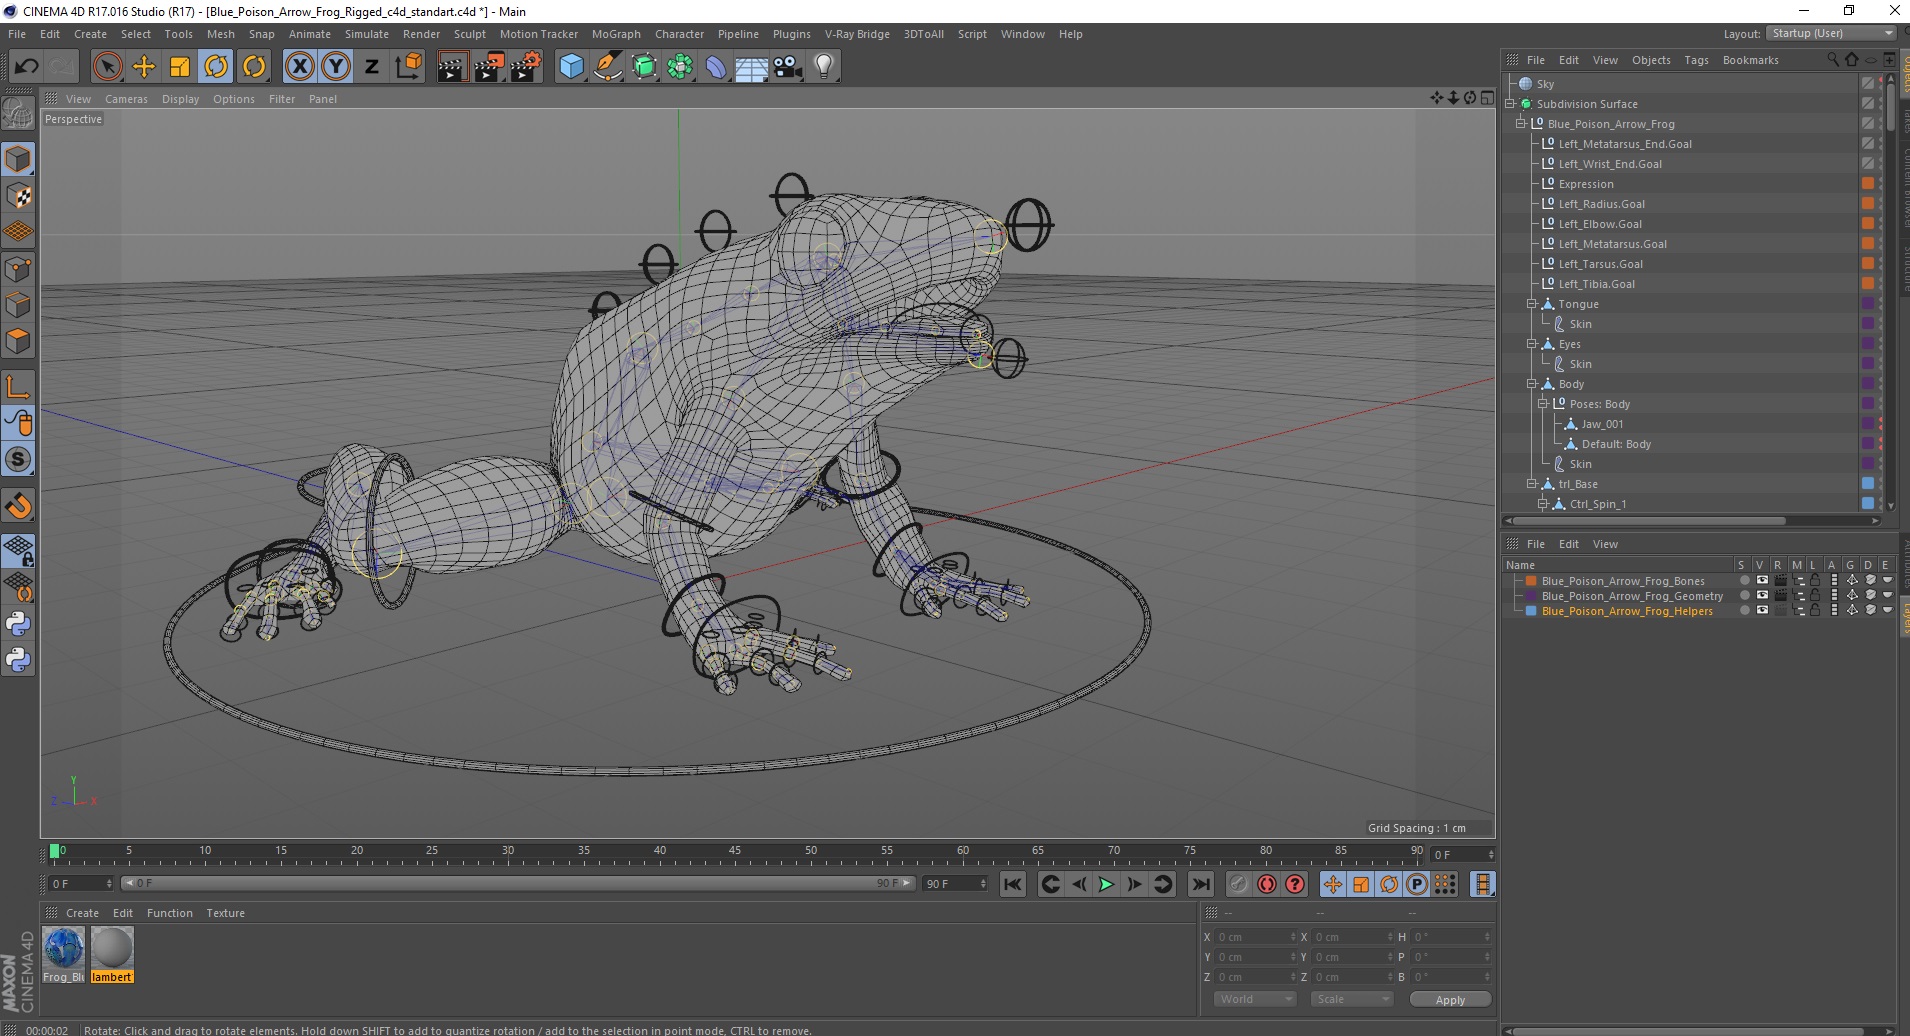
Task: Toggle Enable Snap (S icon) in sidebar
Action: [x=18, y=460]
